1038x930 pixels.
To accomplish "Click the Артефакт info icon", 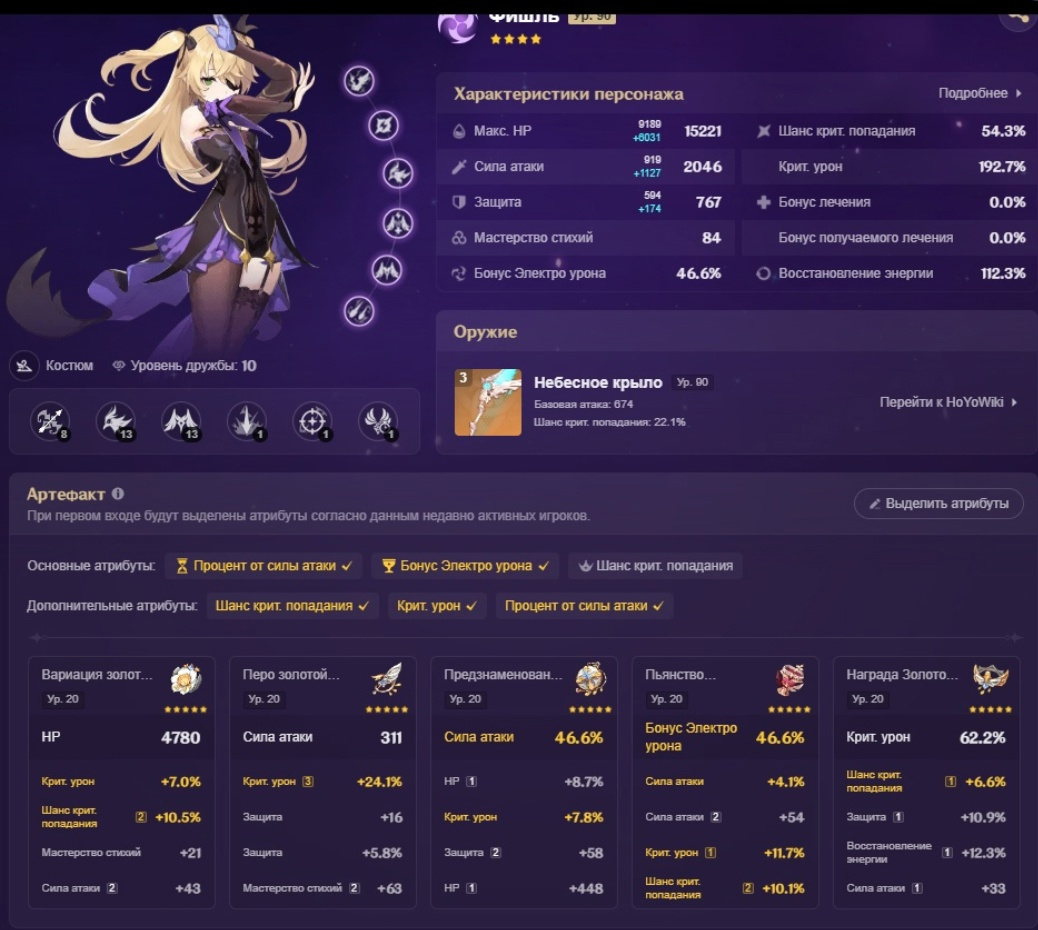I will pyautogui.click(x=118, y=494).
